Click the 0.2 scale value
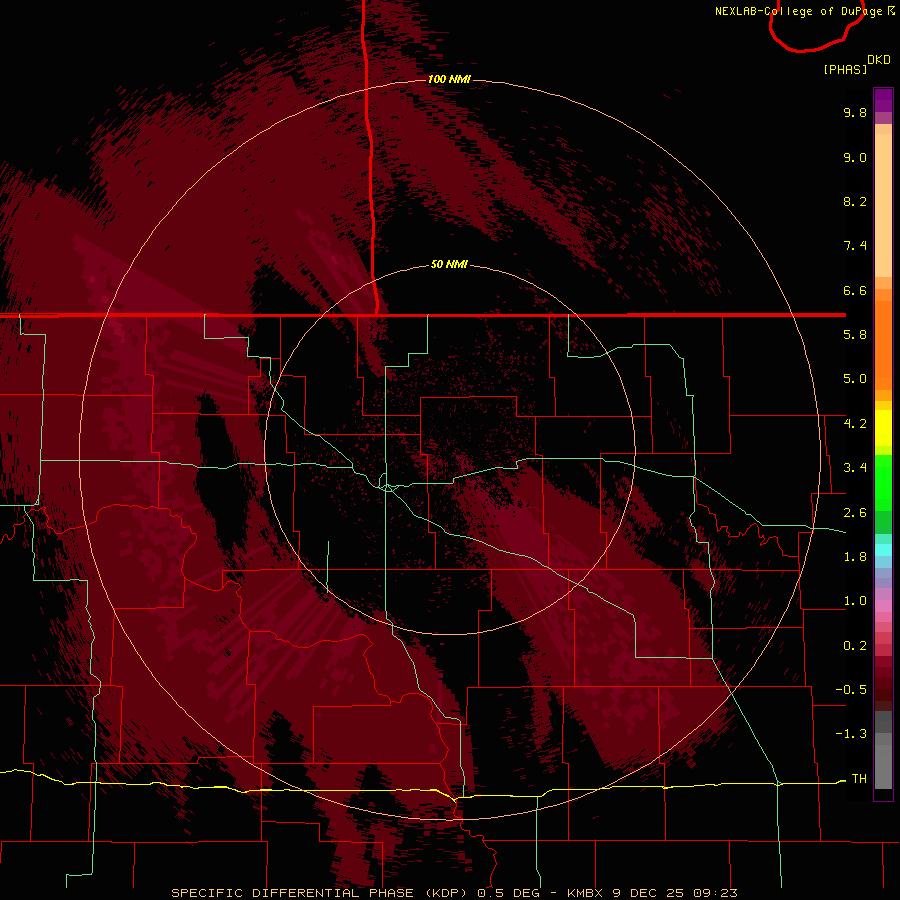900x900 pixels. [x=855, y=646]
